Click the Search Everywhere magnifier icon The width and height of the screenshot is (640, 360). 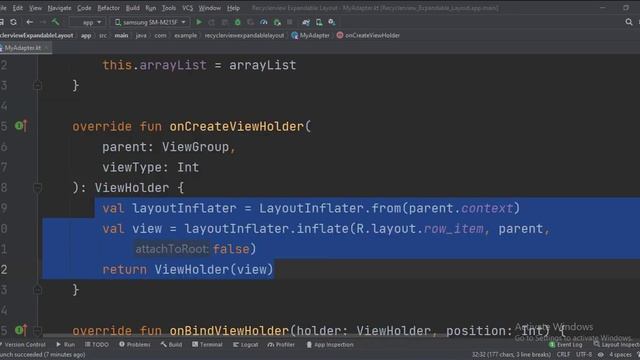click(629, 22)
